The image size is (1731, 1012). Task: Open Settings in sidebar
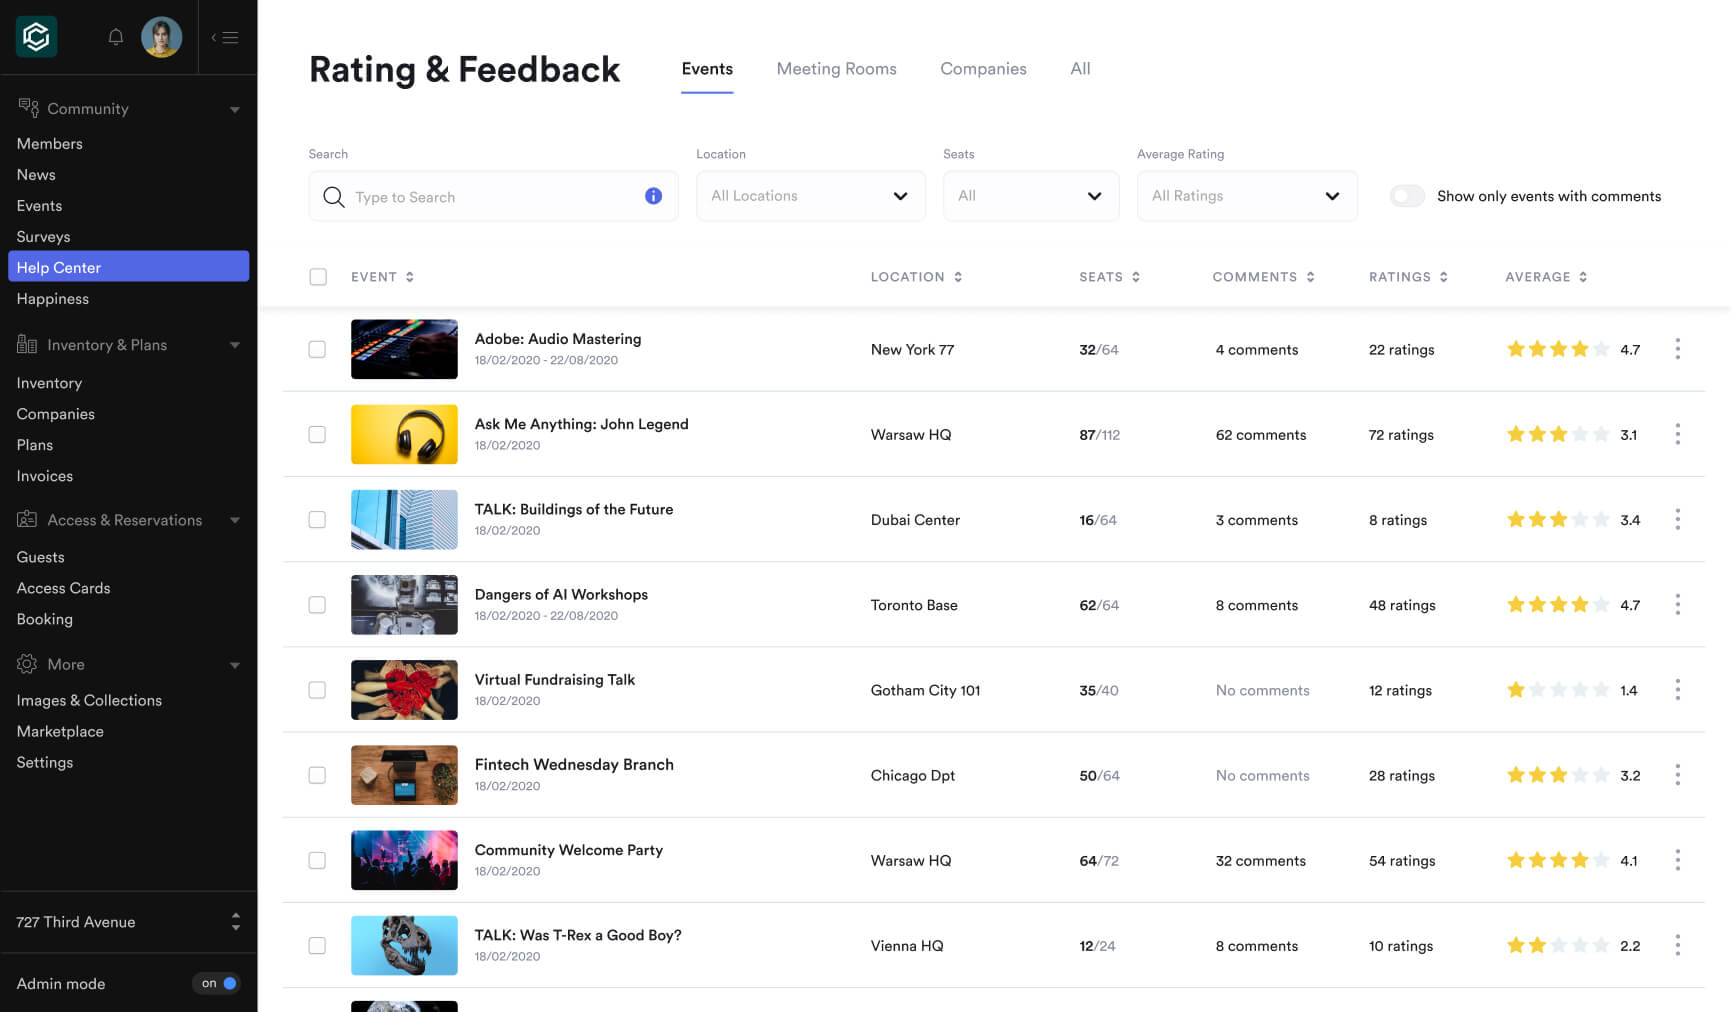(44, 762)
